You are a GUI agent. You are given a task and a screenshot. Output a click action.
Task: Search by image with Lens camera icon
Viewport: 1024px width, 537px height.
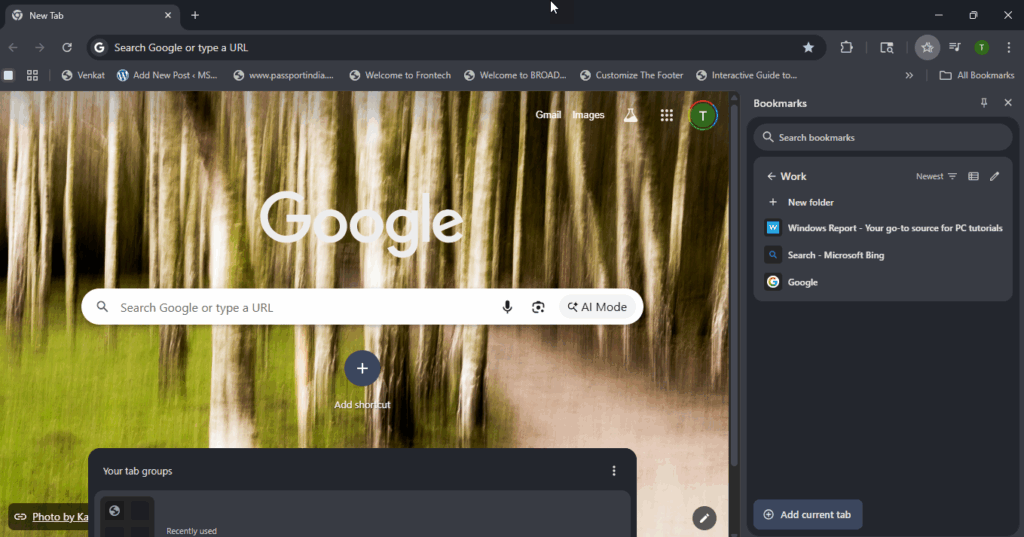click(538, 307)
